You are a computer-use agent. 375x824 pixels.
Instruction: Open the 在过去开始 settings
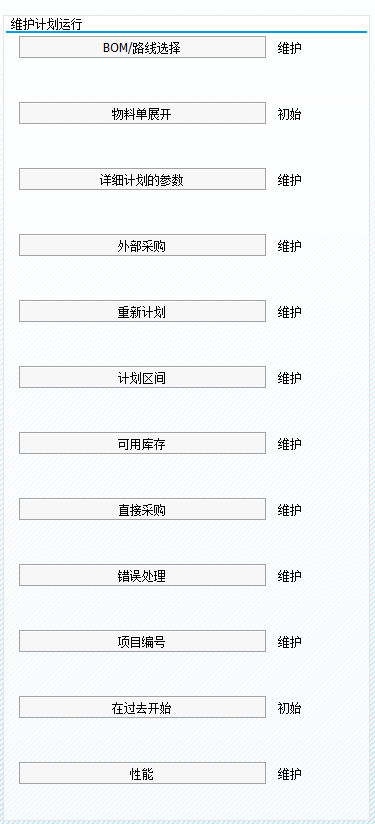point(142,707)
